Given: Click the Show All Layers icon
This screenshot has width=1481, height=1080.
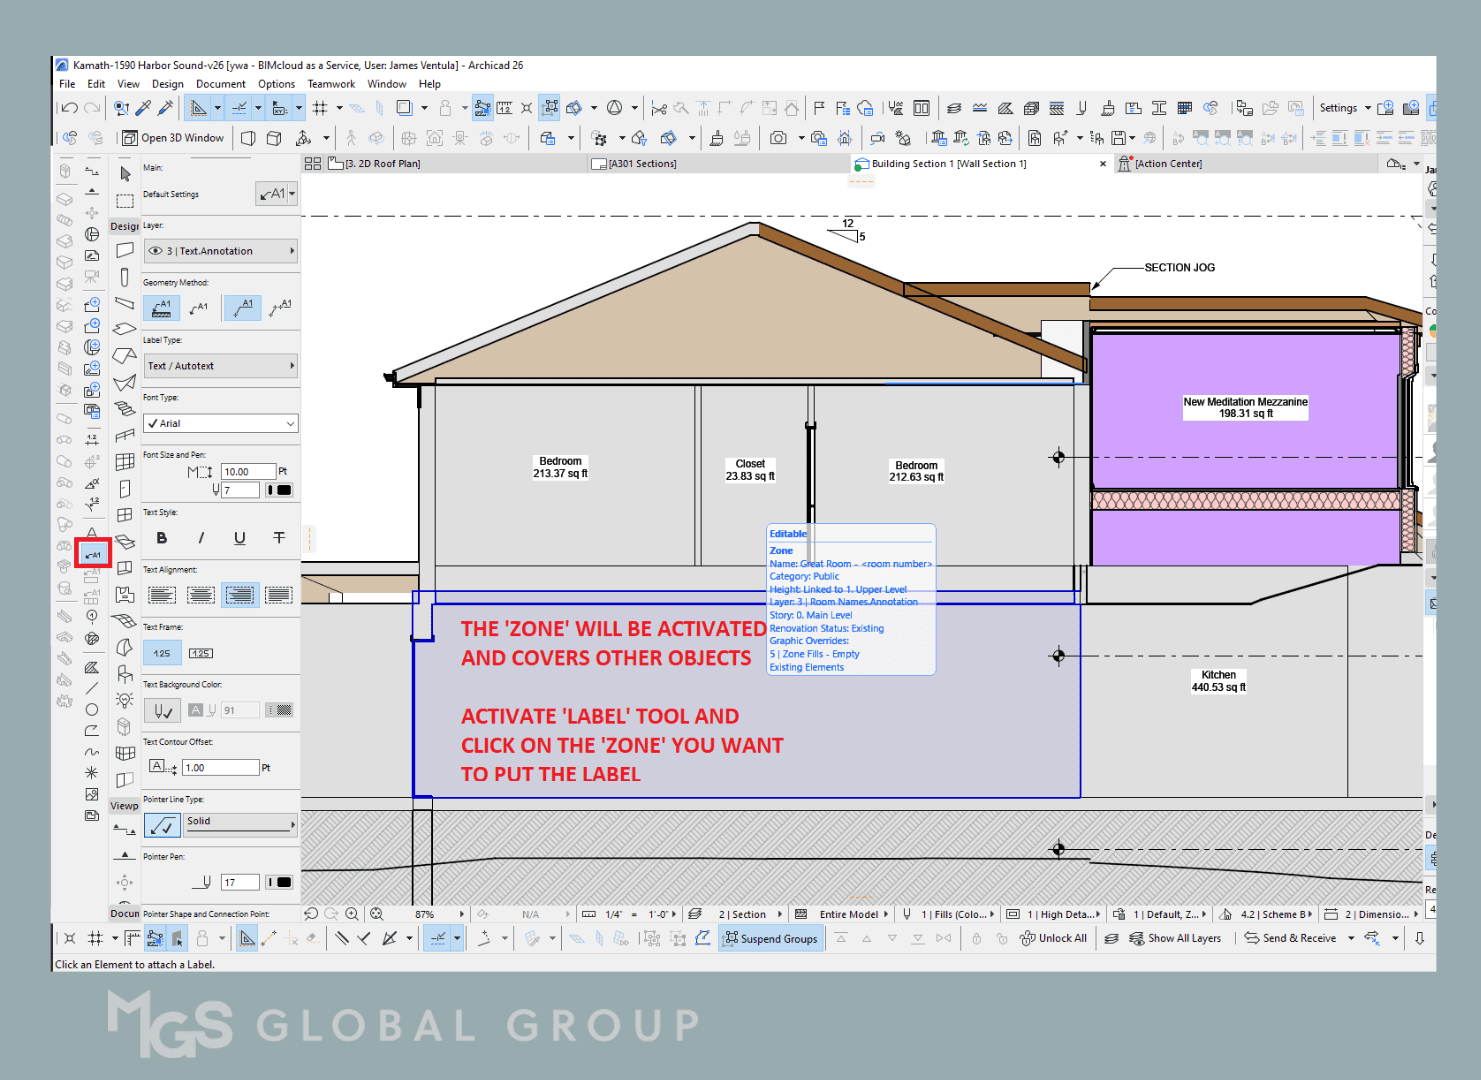Looking at the screenshot, I should click(x=1178, y=938).
